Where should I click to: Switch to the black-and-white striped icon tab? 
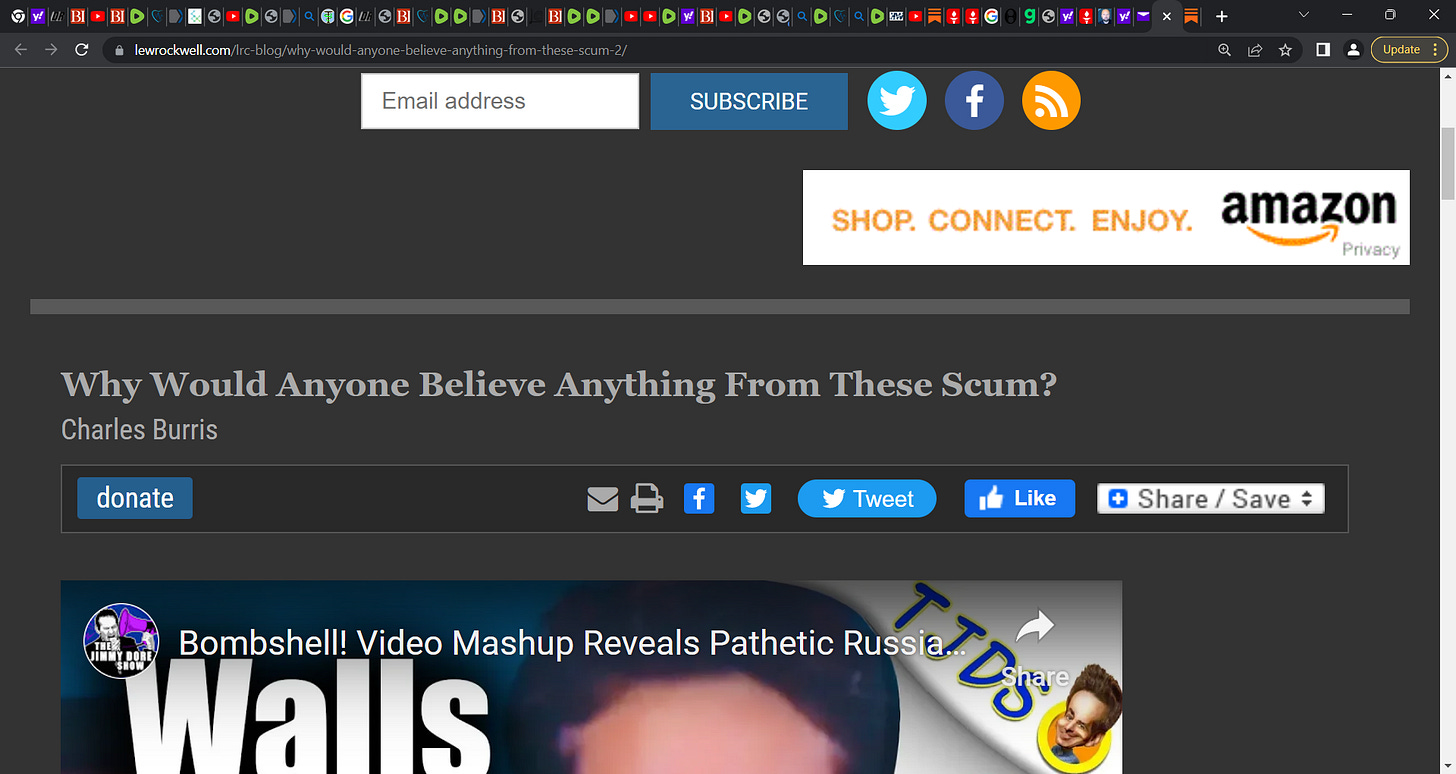coord(896,16)
